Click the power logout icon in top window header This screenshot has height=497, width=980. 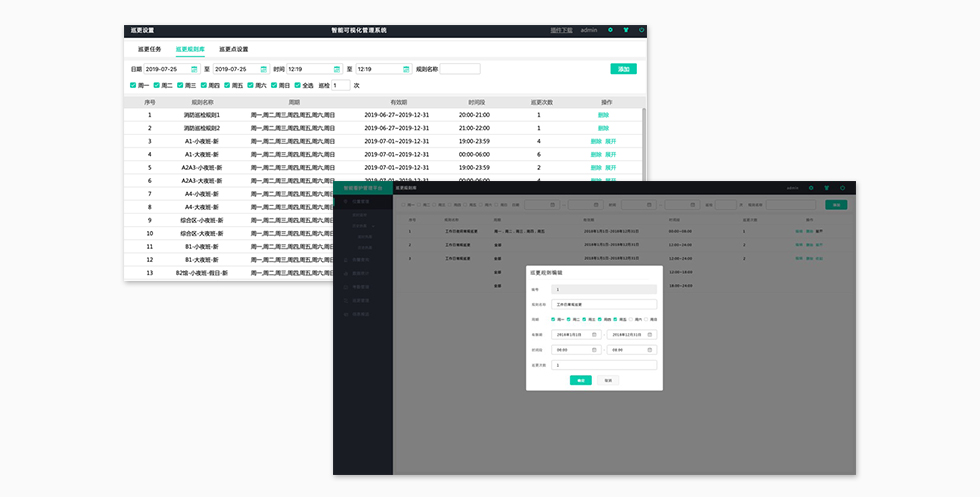641,30
